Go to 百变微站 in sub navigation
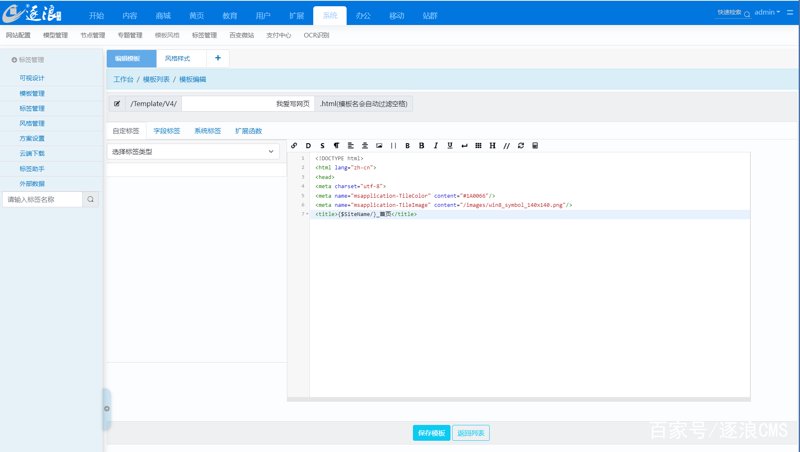Image resolution: width=800 pixels, height=452 pixels. point(242,35)
